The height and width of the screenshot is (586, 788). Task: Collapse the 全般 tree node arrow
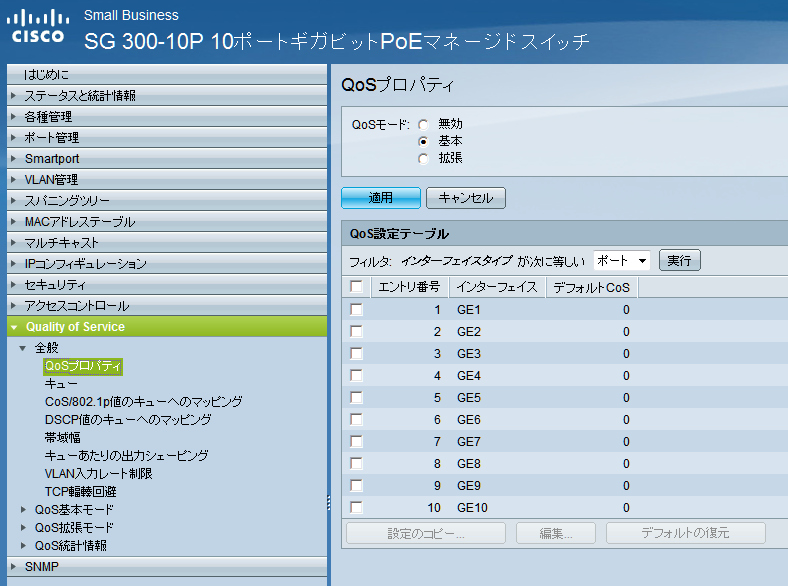tap(23, 348)
